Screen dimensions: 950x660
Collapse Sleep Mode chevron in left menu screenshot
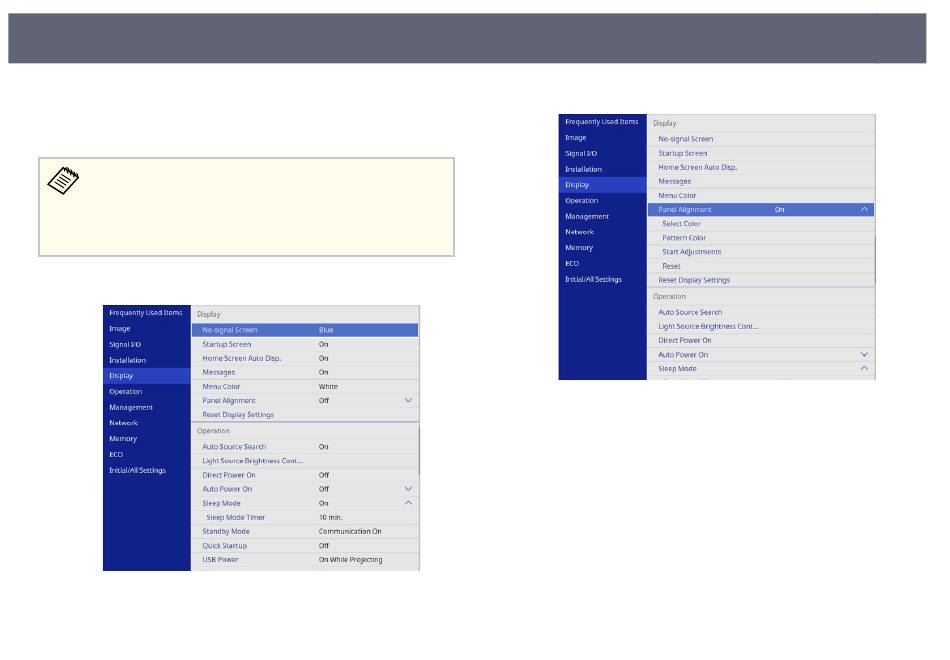408,503
